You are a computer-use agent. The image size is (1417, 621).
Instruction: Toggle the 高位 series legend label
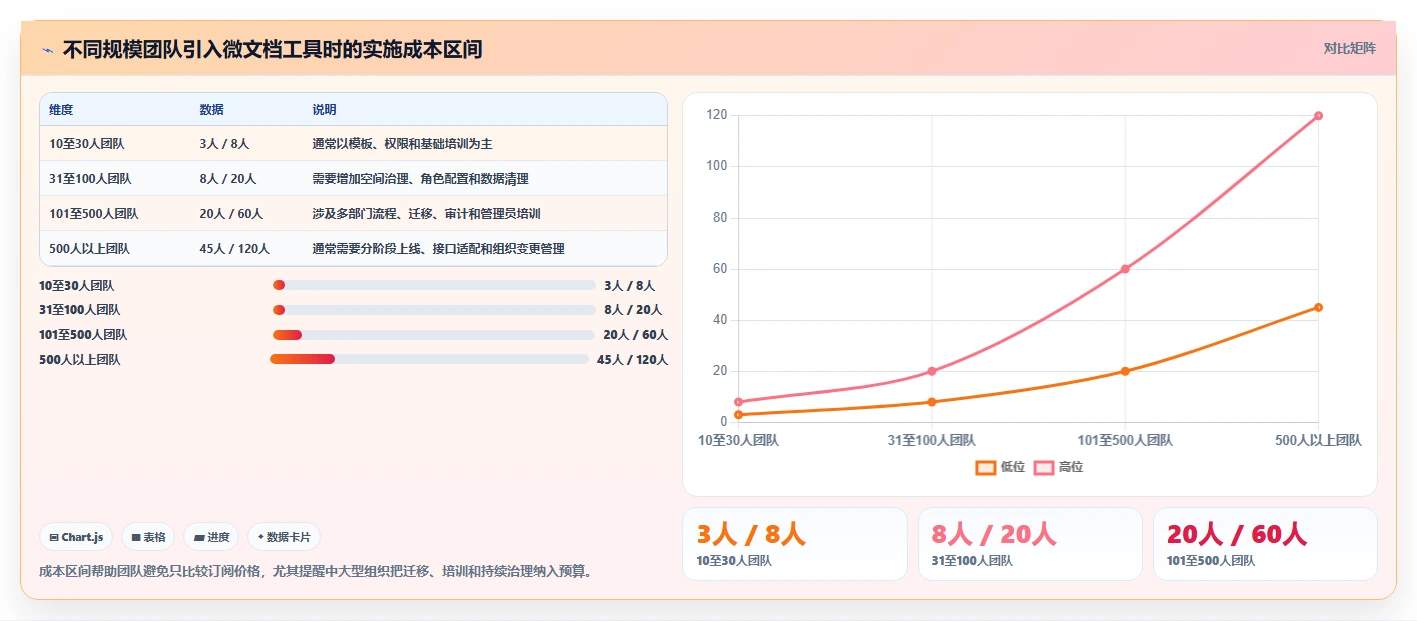(1071, 467)
